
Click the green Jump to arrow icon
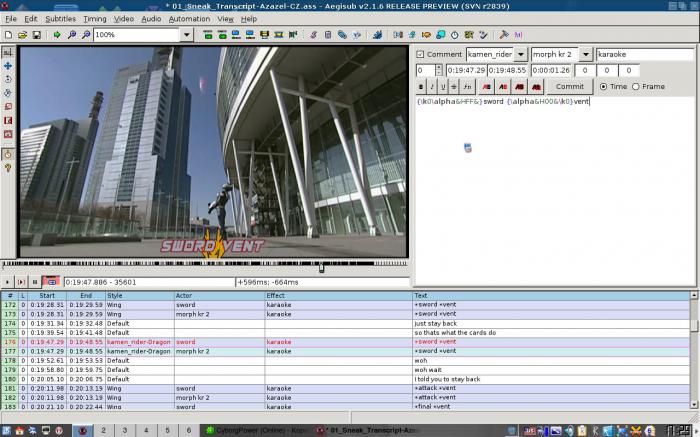57,34
